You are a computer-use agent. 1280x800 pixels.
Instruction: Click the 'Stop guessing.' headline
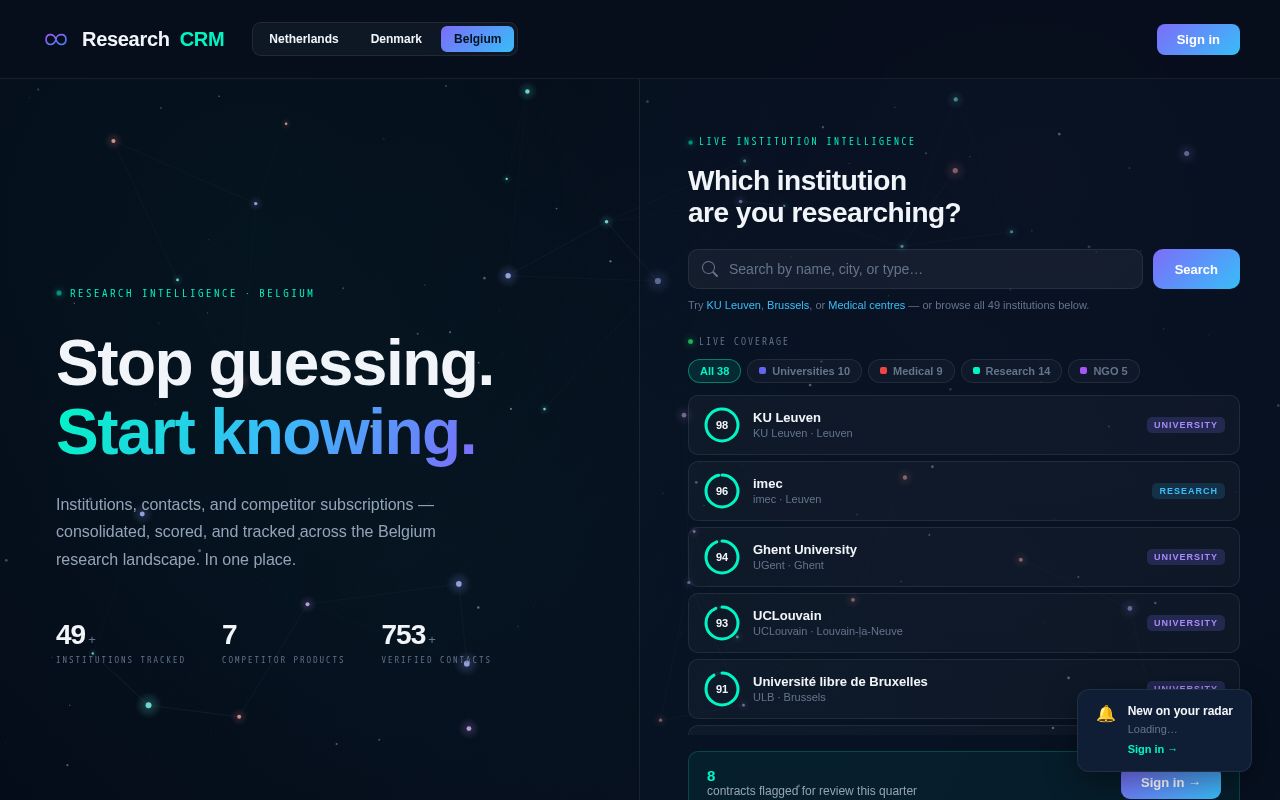(275, 362)
